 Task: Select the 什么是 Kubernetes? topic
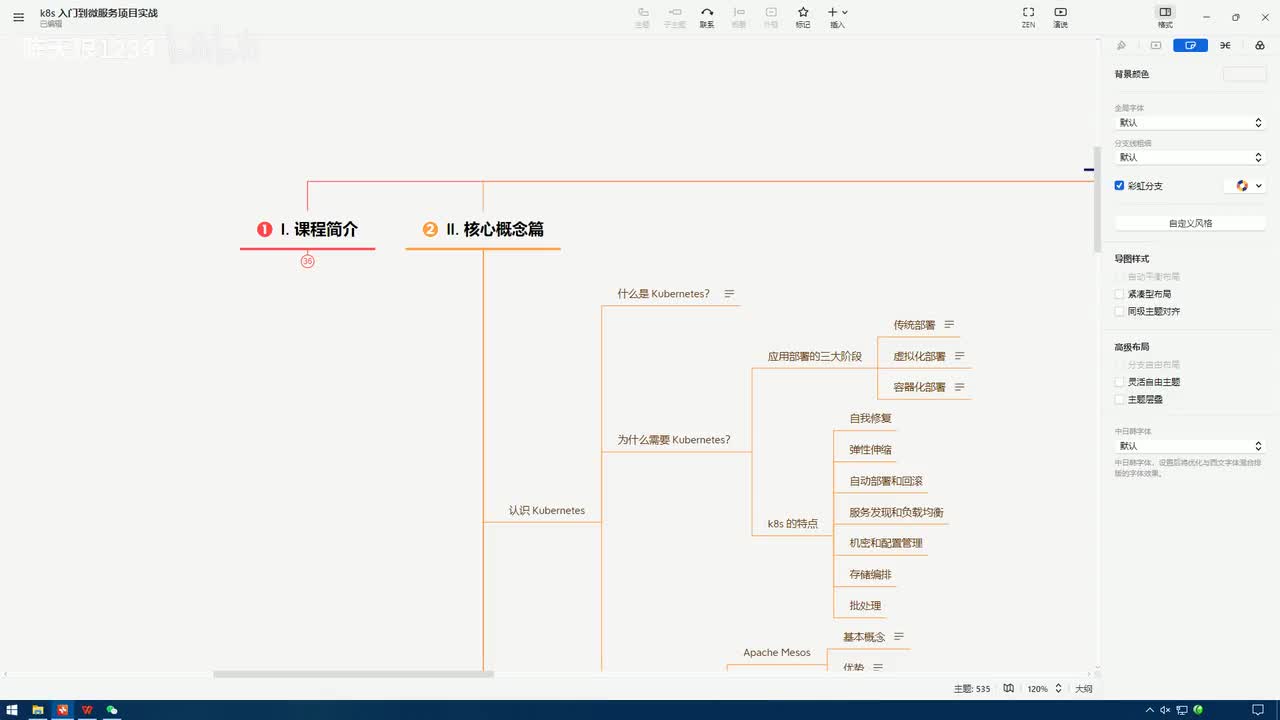[663, 294]
